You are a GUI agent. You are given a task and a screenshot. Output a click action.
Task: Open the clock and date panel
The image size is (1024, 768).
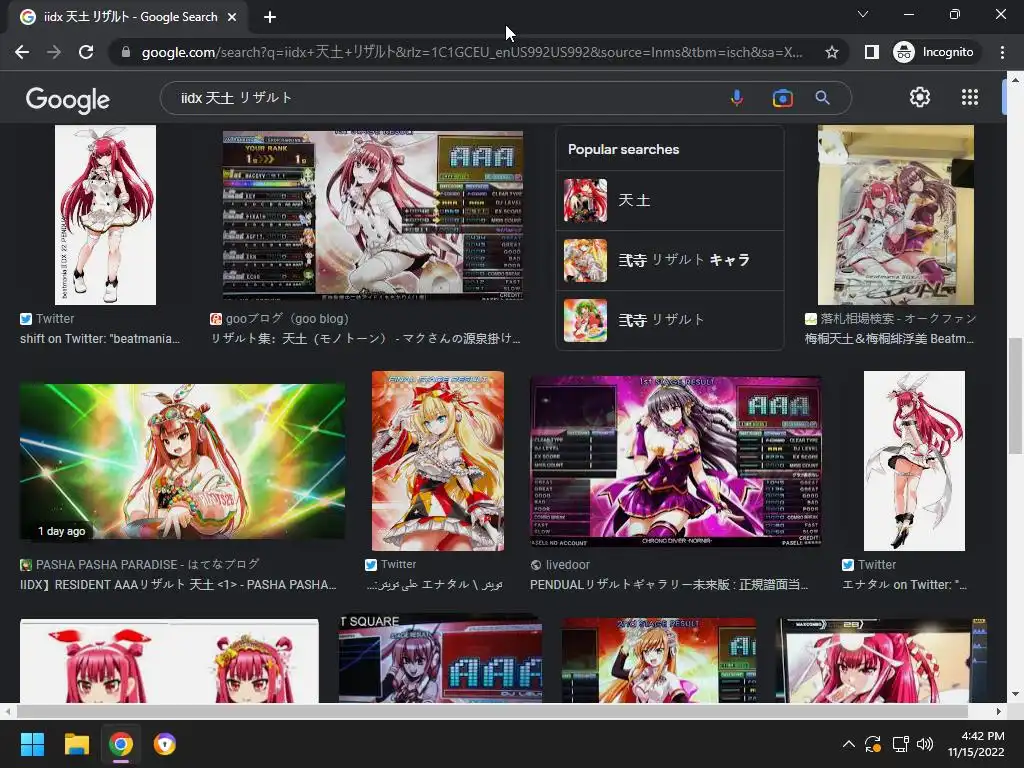click(x=976, y=744)
